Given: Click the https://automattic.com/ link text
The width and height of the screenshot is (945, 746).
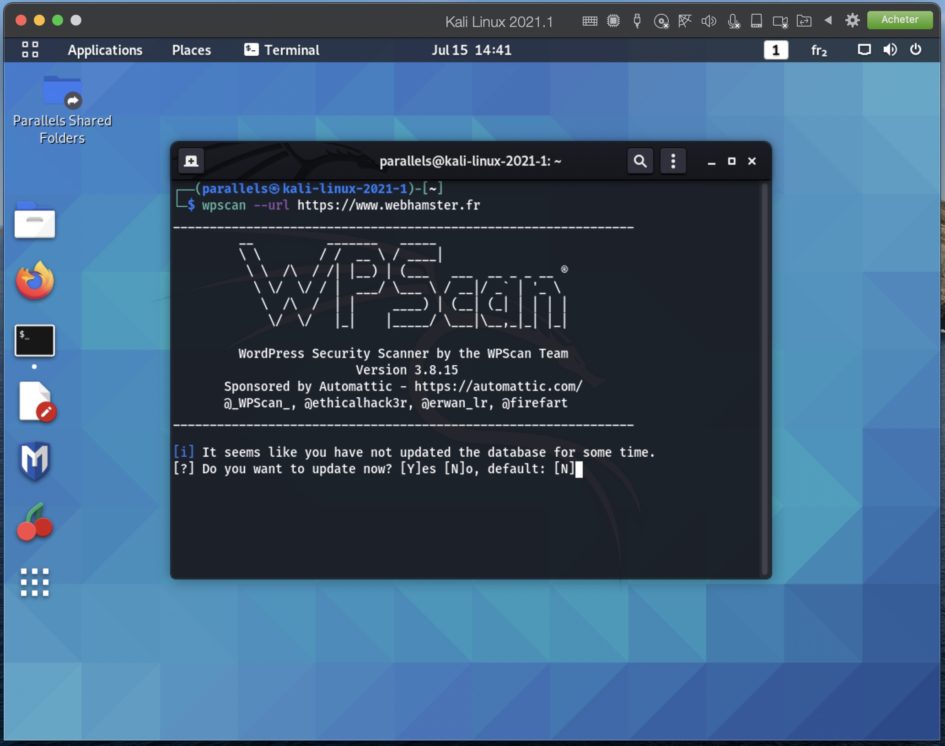Looking at the screenshot, I should pos(498,386).
